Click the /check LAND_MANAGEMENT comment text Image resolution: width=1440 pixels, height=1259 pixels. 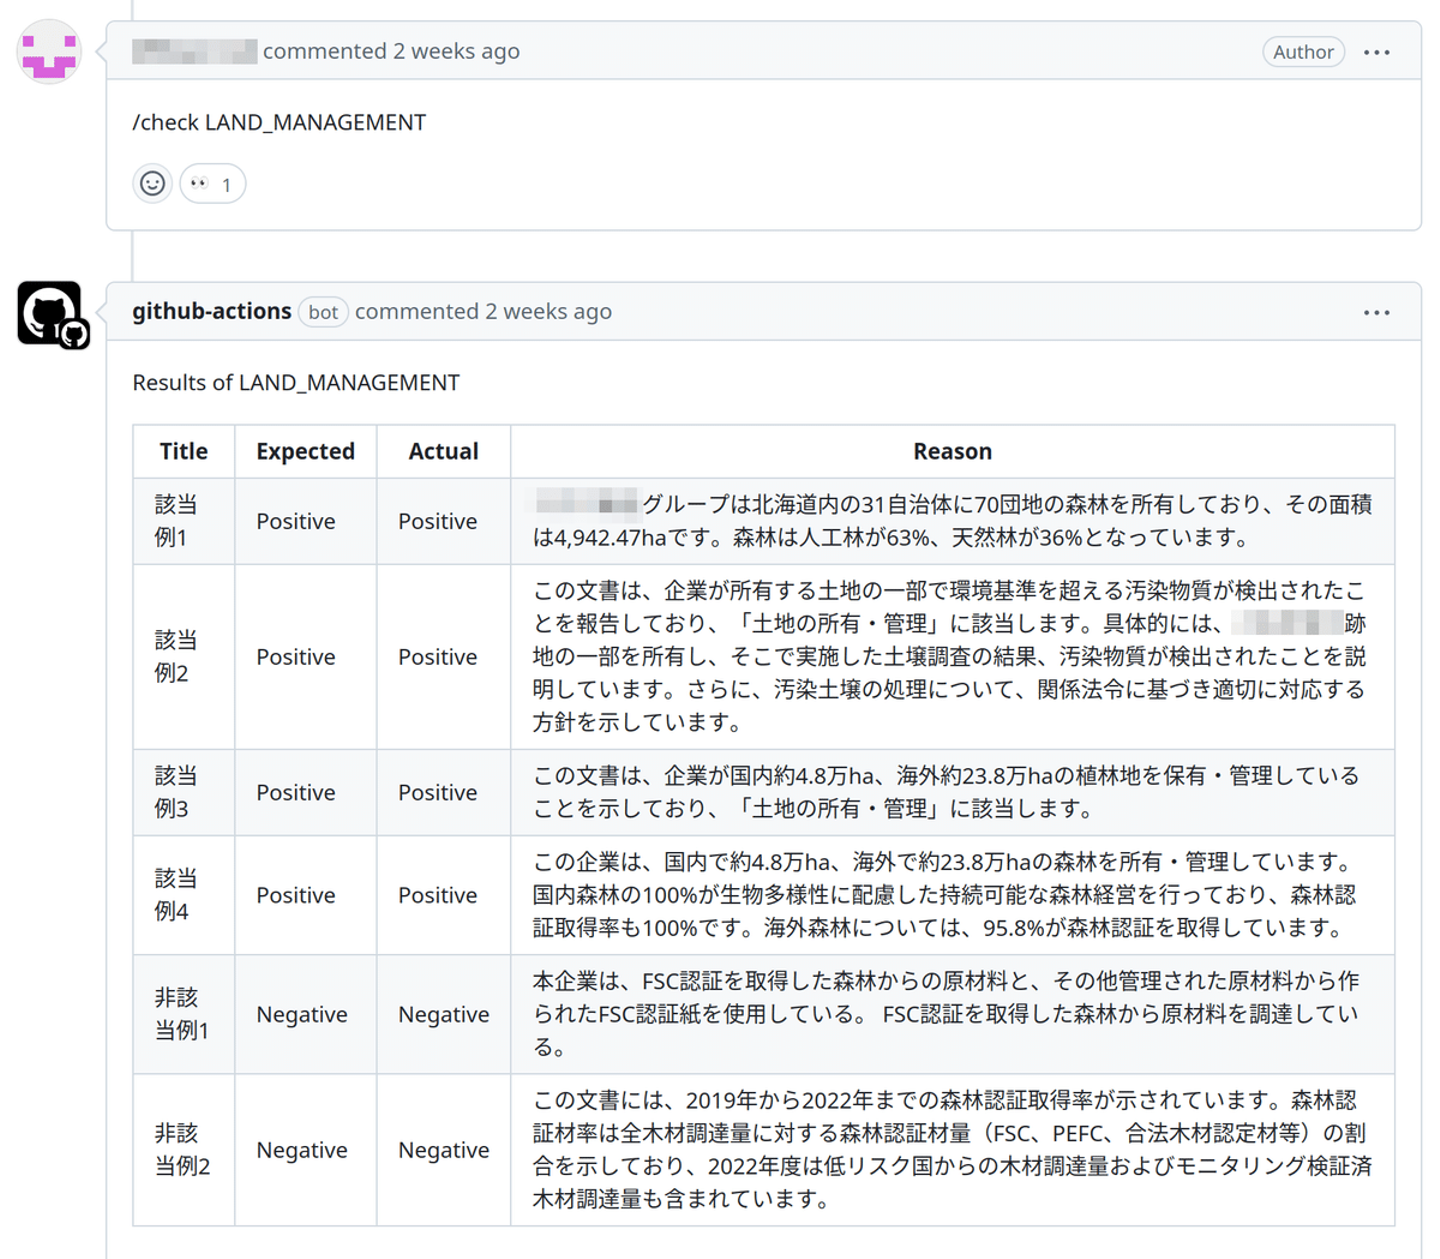279,123
